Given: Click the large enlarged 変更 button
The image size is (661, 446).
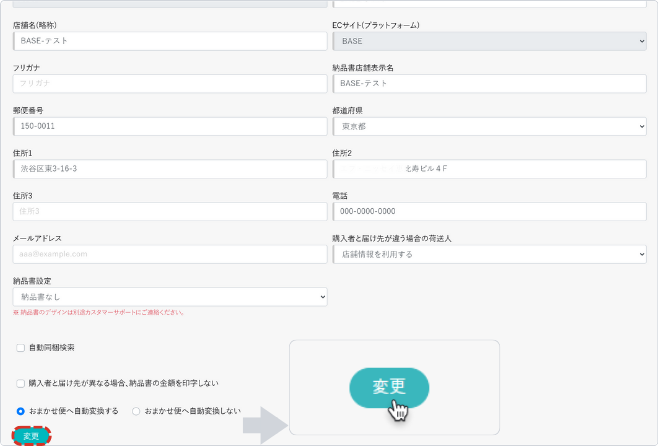Looking at the screenshot, I should (388, 387).
